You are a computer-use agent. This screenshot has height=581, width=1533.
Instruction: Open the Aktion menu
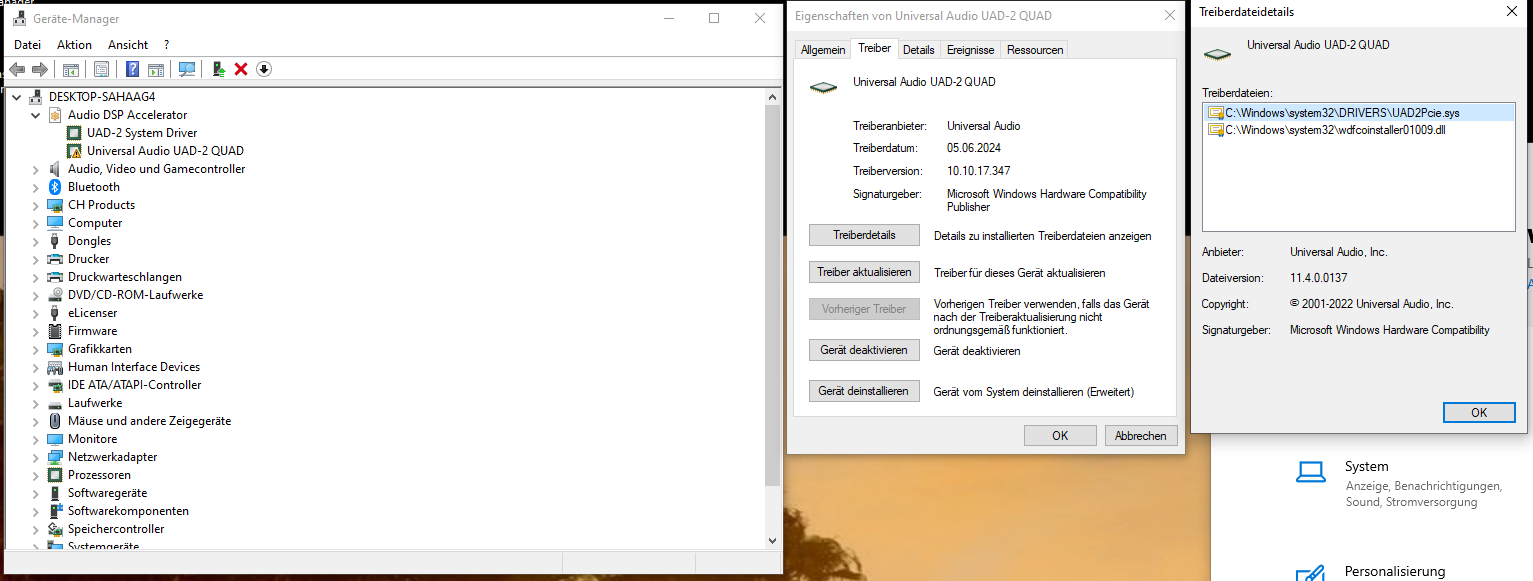(74, 45)
